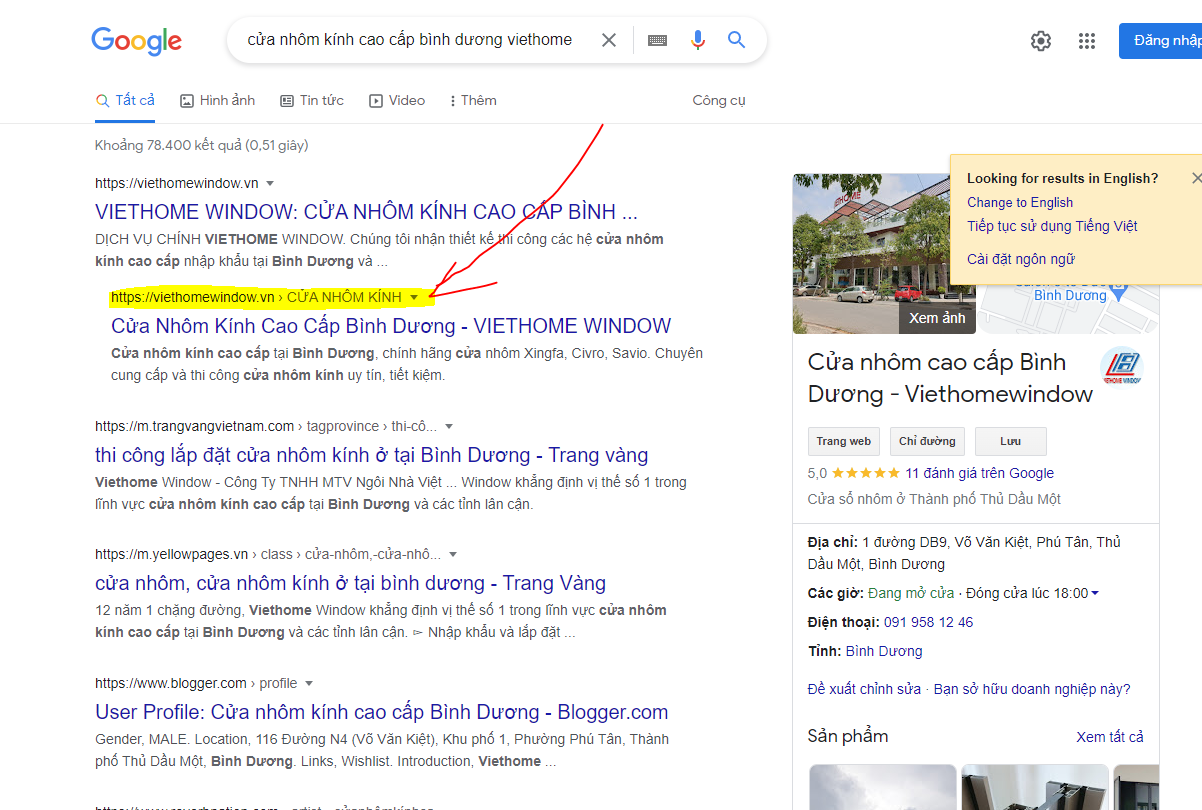Click the Trang web button

(x=844, y=441)
